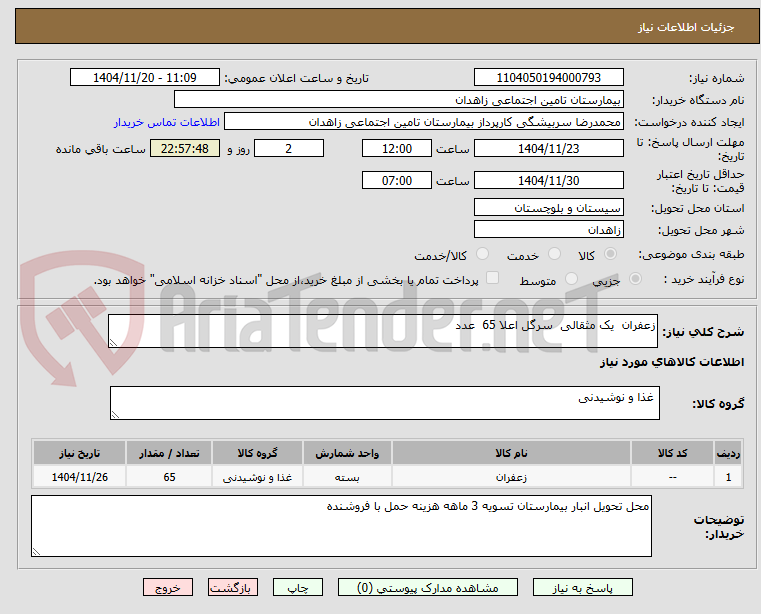Click the buyer name field بیمارستان تامین اجتماعی زاهدان
This screenshot has width=761, height=614.
click(398, 100)
